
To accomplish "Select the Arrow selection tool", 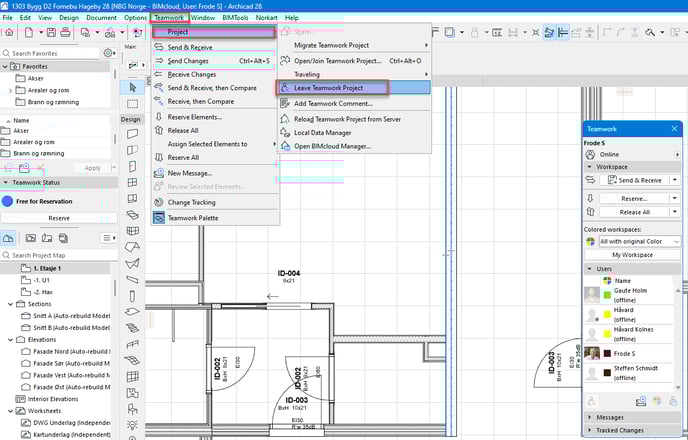I will pos(133,88).
